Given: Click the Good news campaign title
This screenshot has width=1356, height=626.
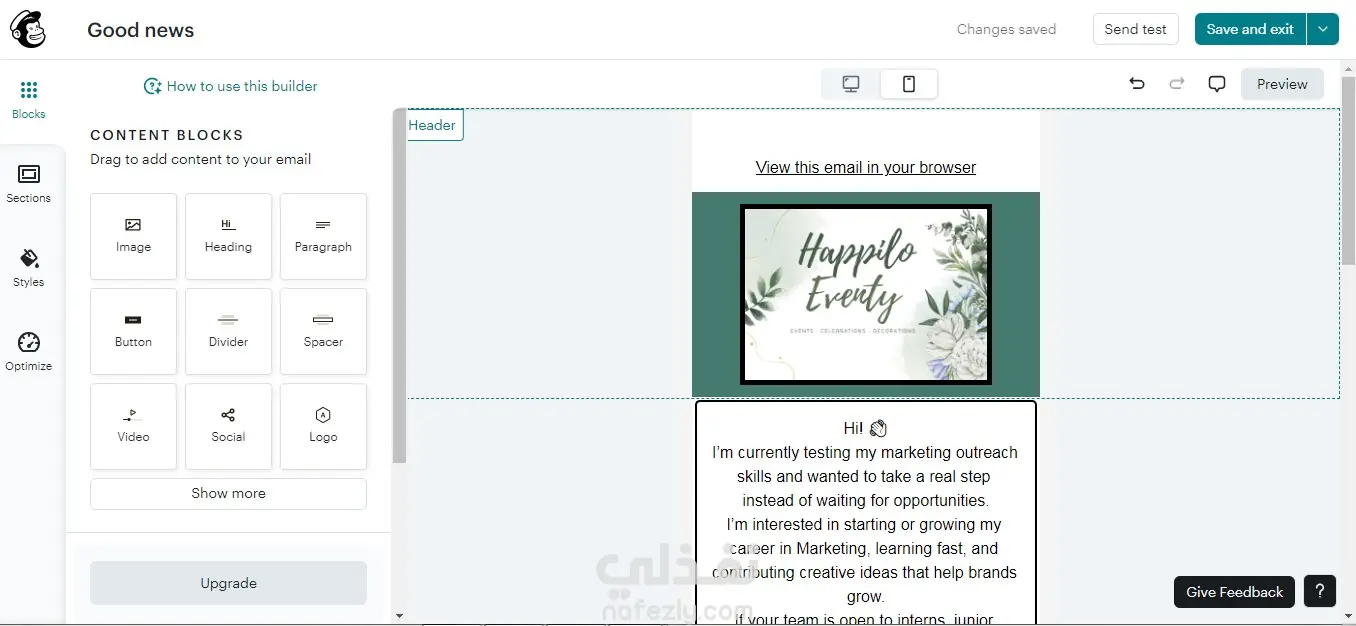Looking at the screenshot, I should click(141, 30).
